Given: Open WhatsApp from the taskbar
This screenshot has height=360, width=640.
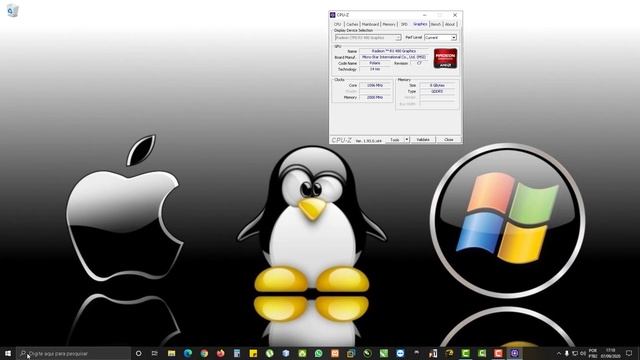Looking at the screenshot, I should tap(318, 353).
